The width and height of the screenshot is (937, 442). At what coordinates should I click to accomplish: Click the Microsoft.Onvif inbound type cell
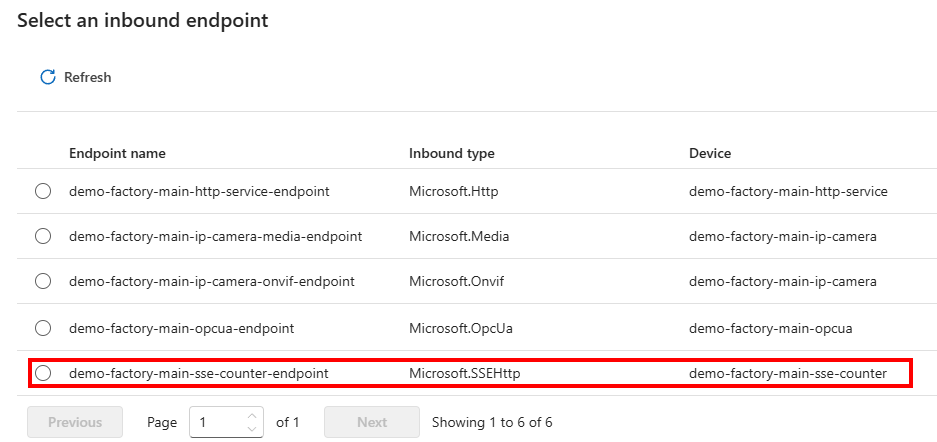[456, 282]
